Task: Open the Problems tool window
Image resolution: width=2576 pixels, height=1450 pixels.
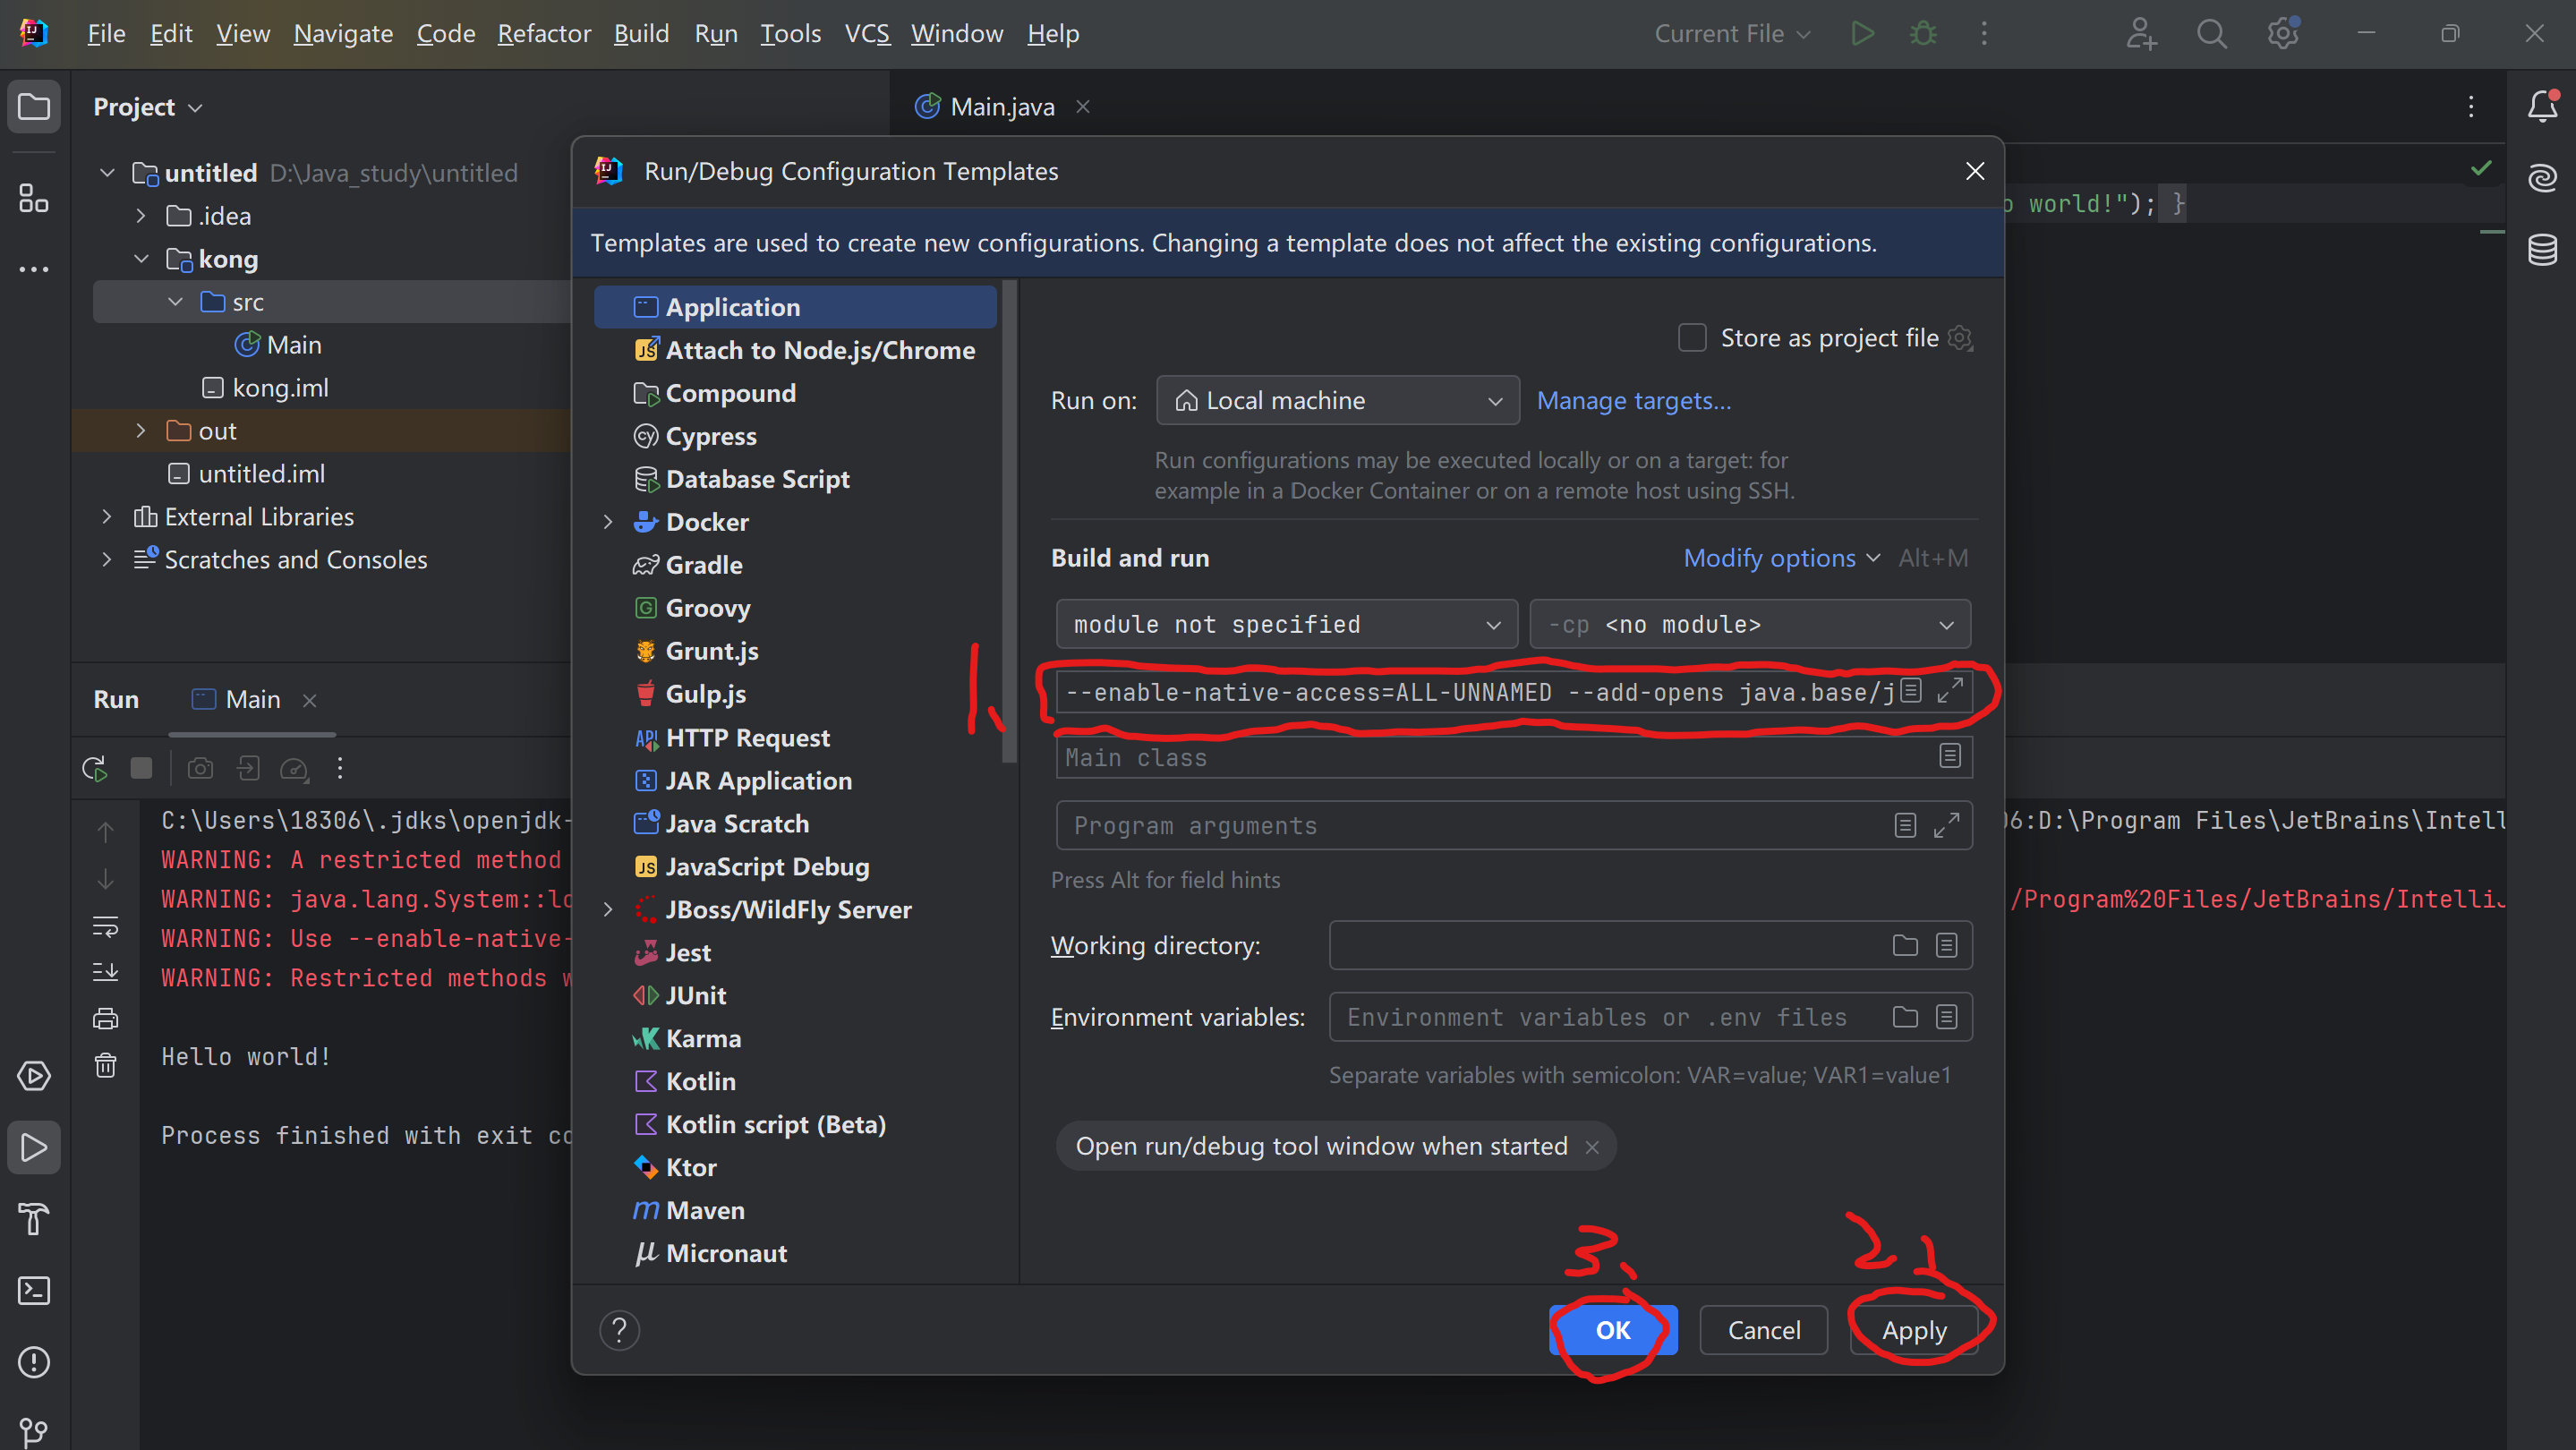Action: (34, 1362)
